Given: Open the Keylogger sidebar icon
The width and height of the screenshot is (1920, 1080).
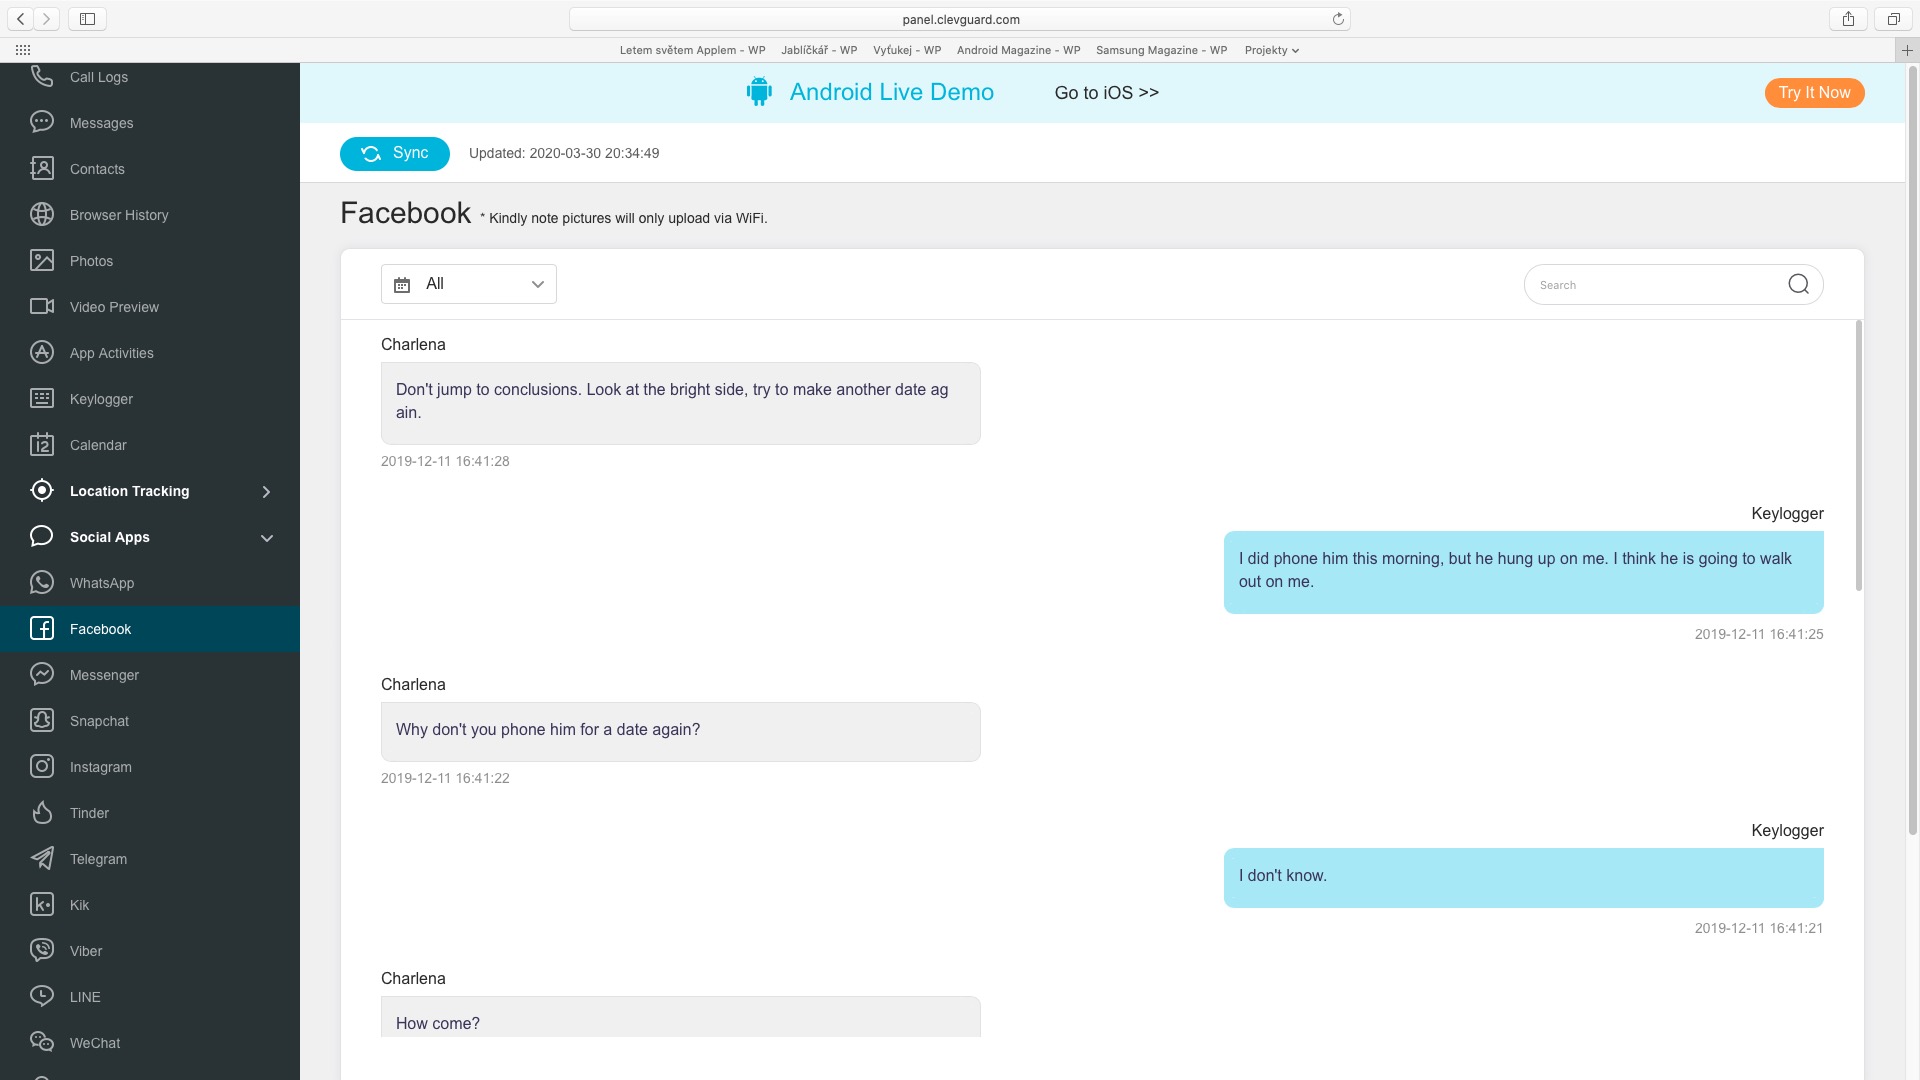Looking at the screenshot, I should [42, 399].
